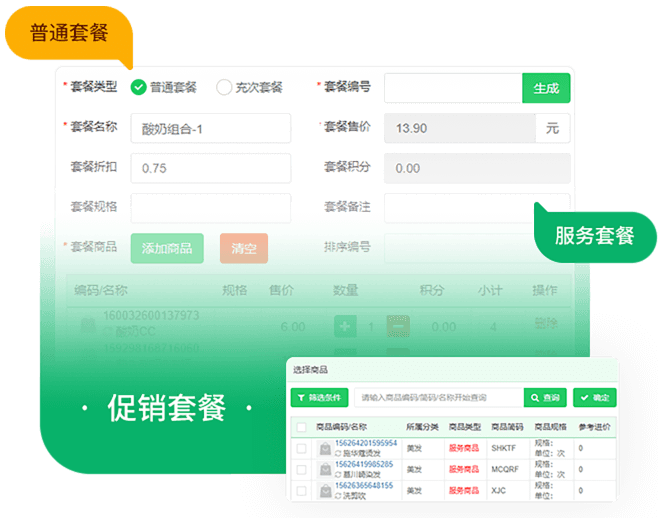Click the 生成 button next to 套餐编号

point(546,88)
